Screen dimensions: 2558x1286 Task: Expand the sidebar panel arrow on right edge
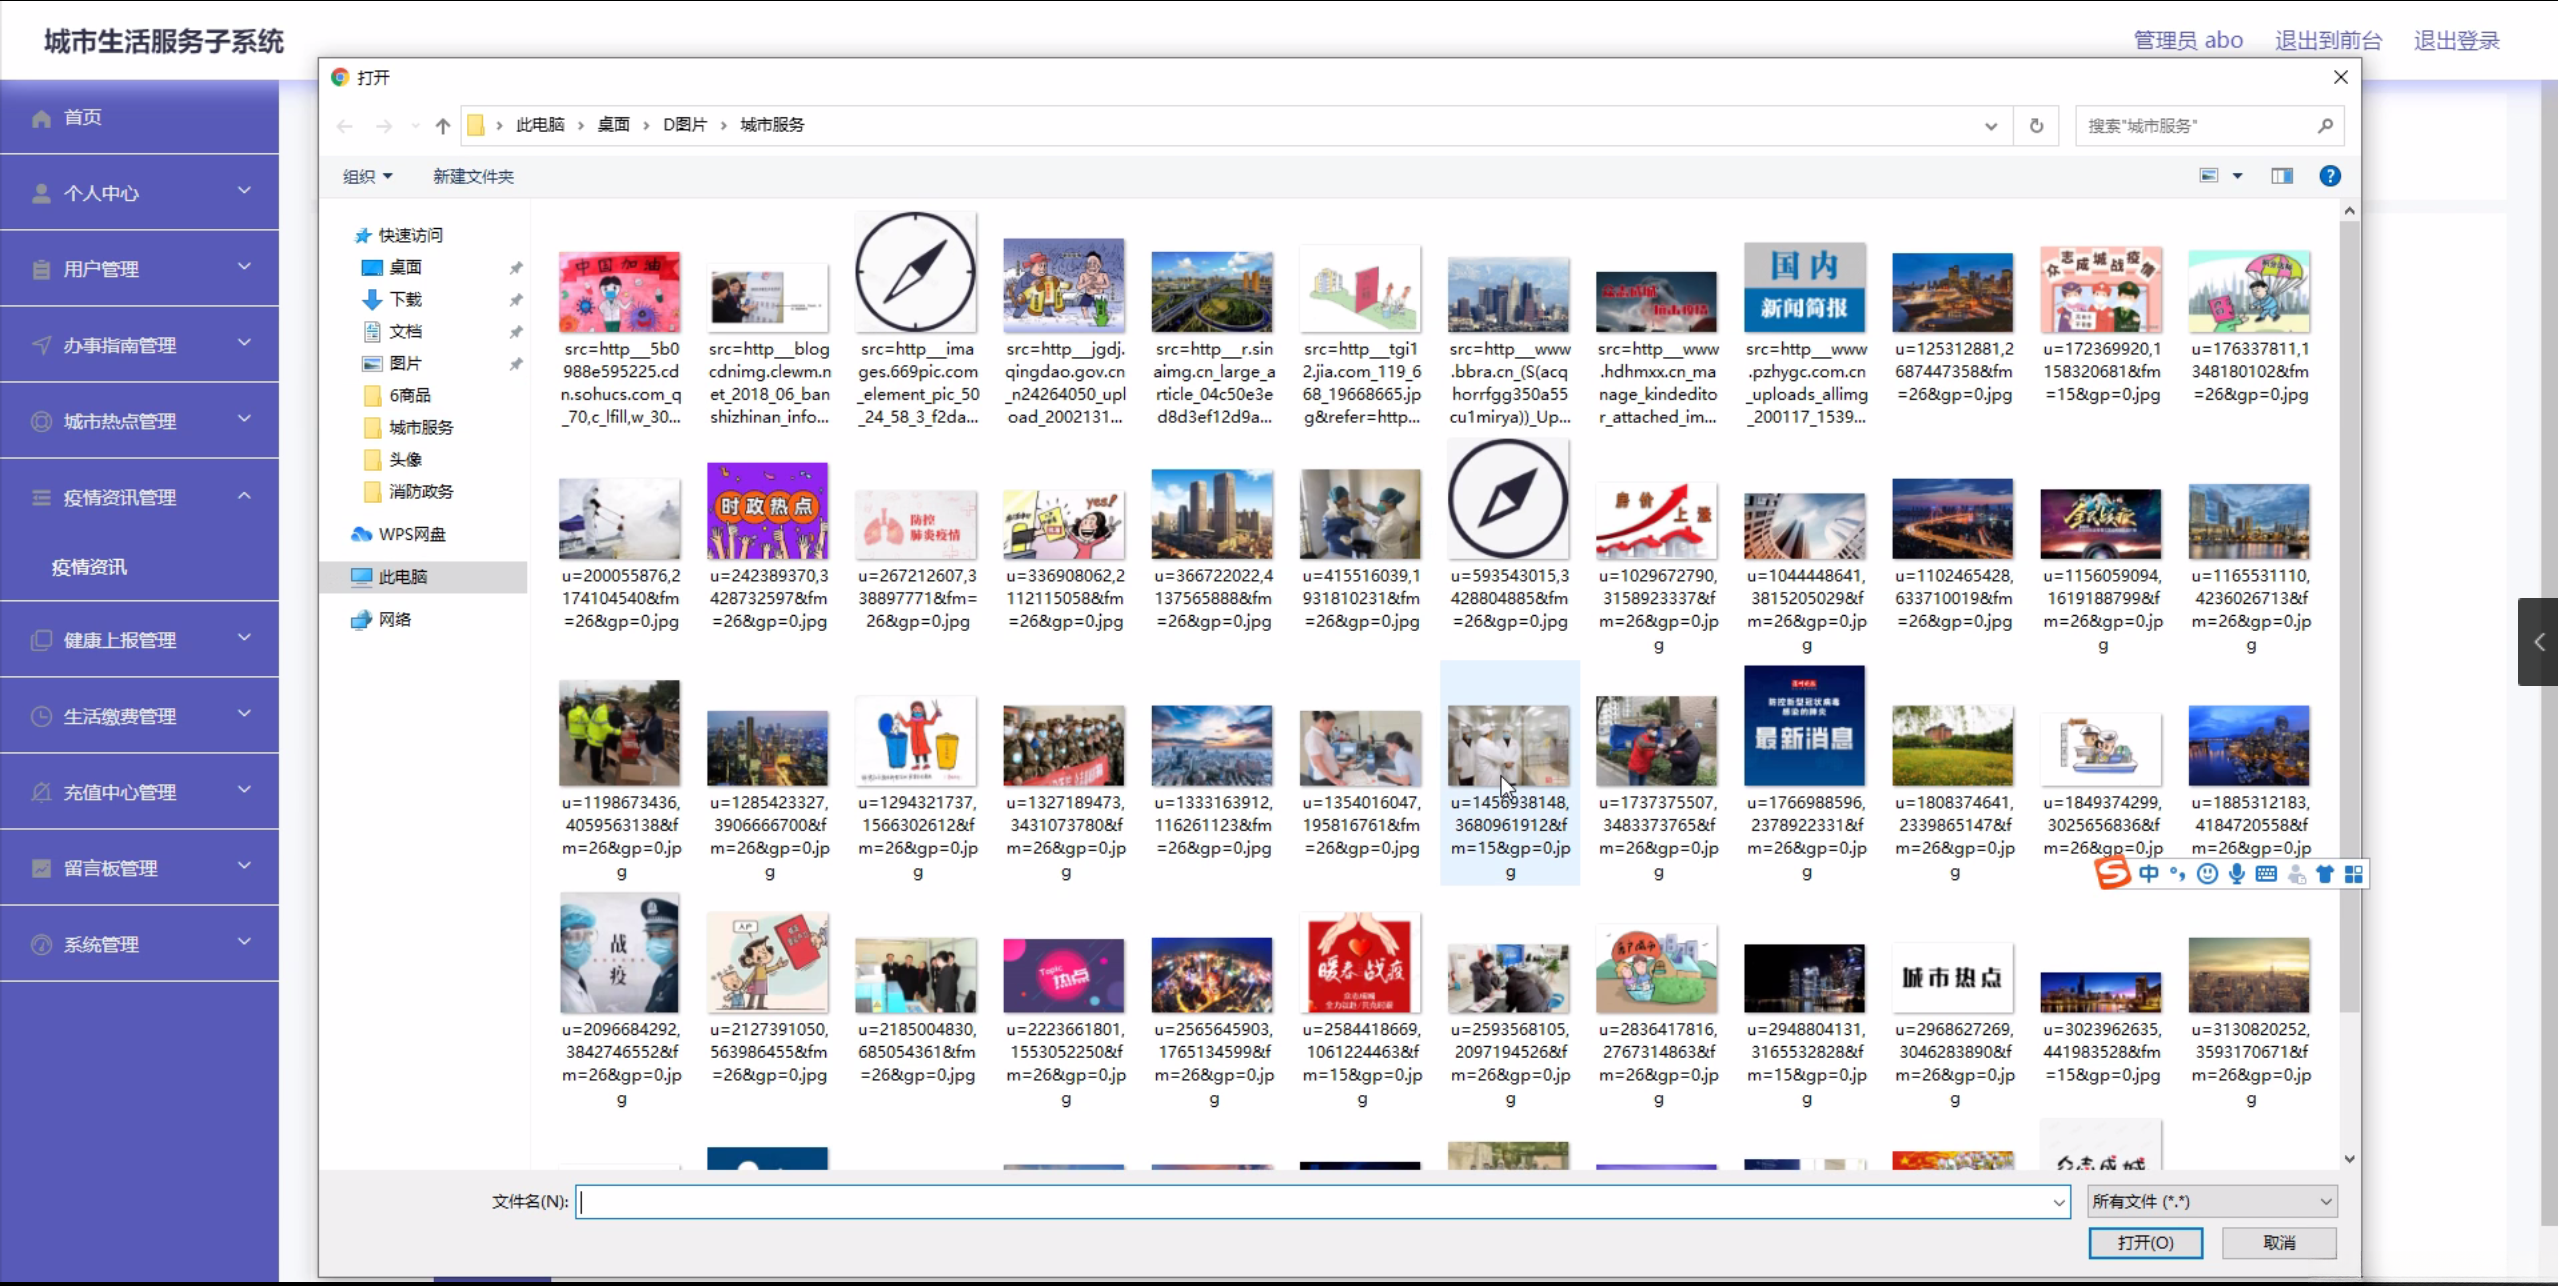[2538, 642]
